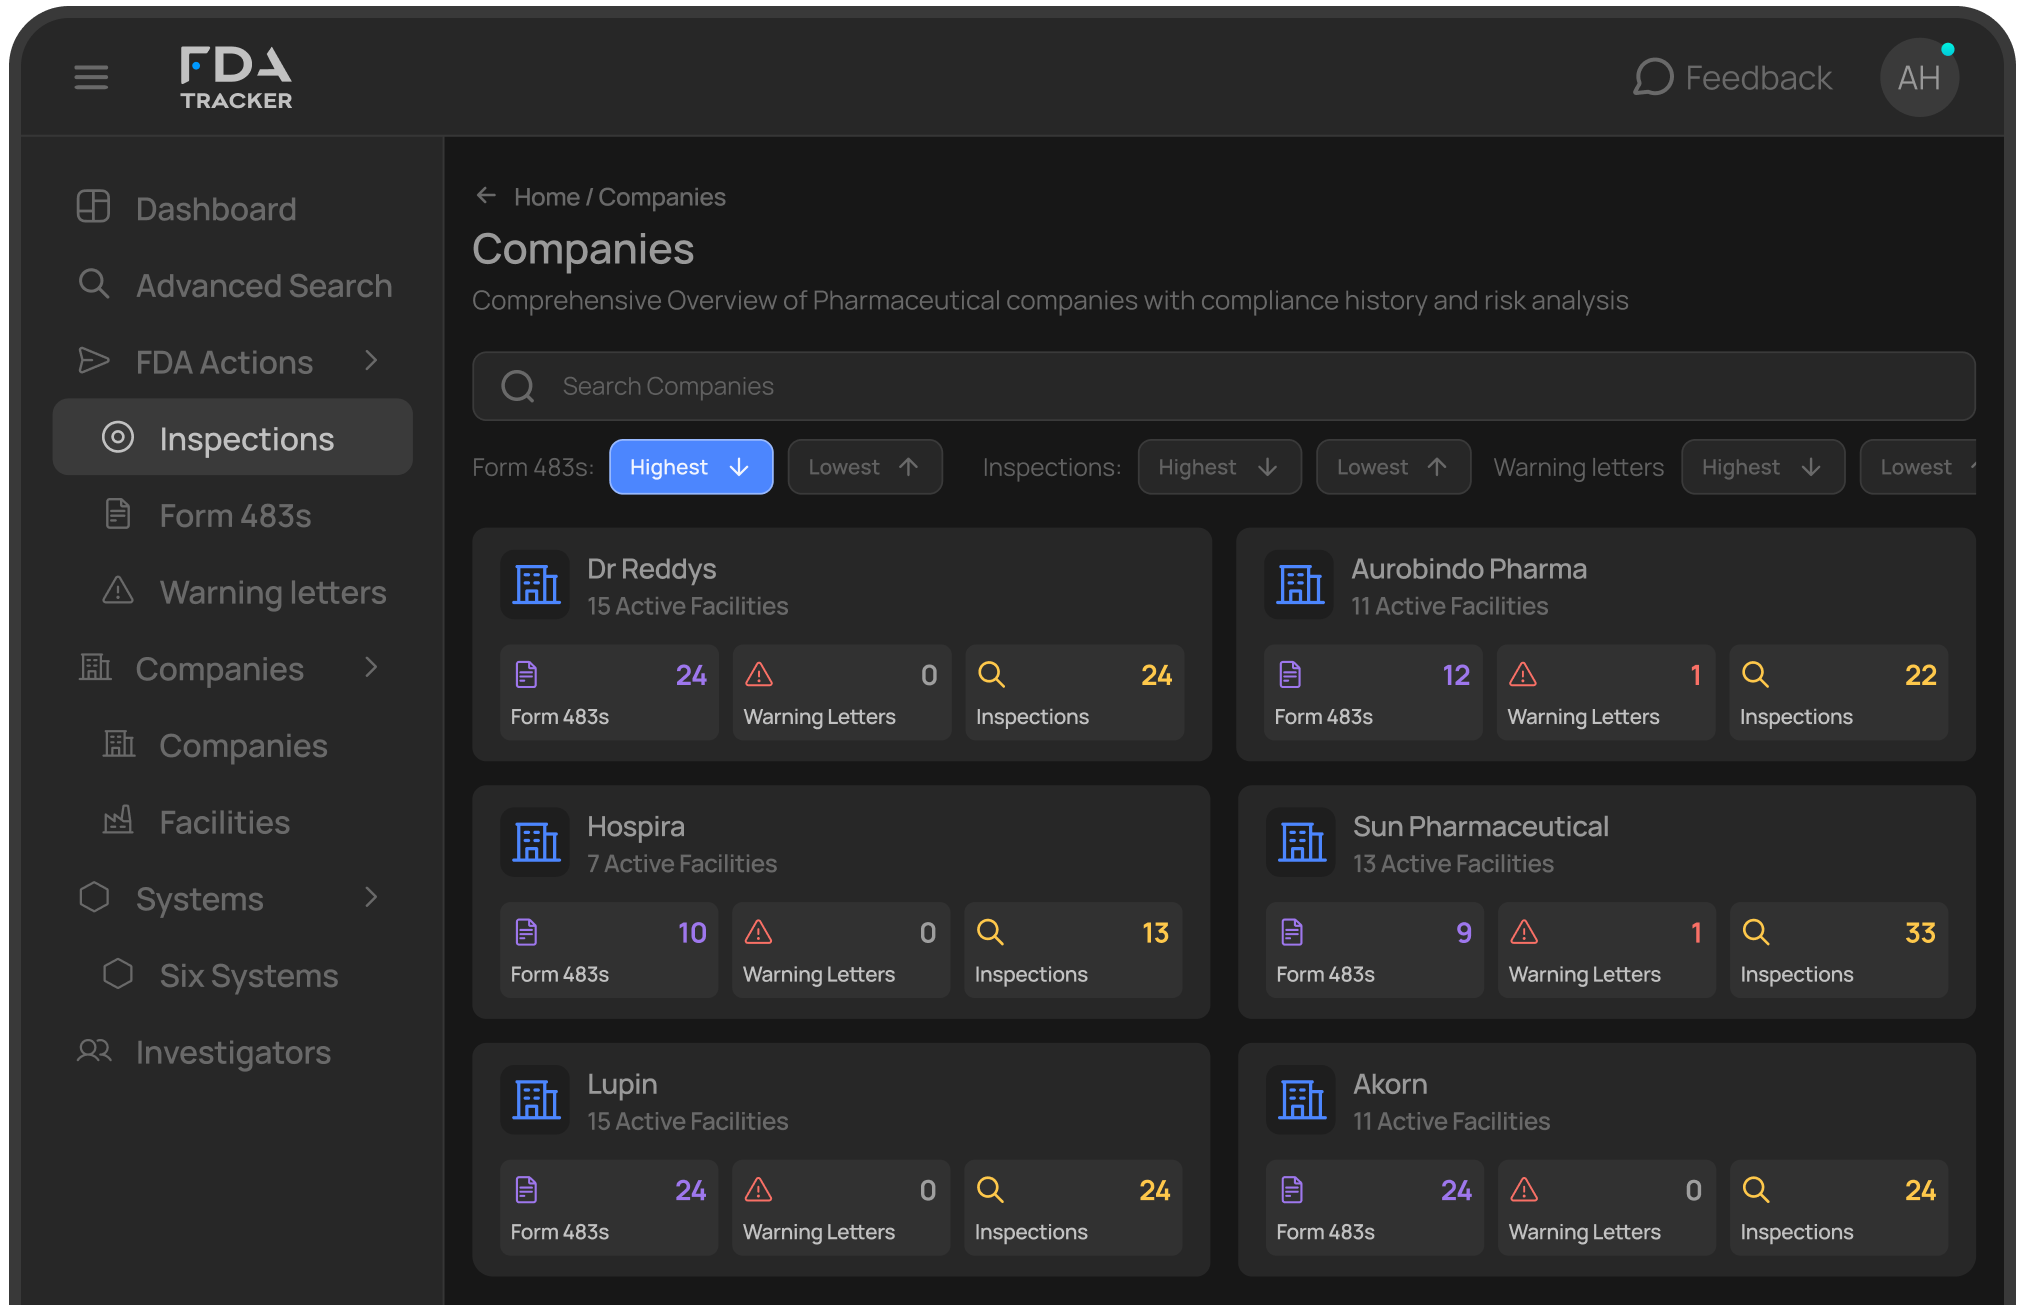The height and width of the screenshot is (1305, 2028).
Task: Open the hamburger menu icon
Action: (x=91, y=77)
